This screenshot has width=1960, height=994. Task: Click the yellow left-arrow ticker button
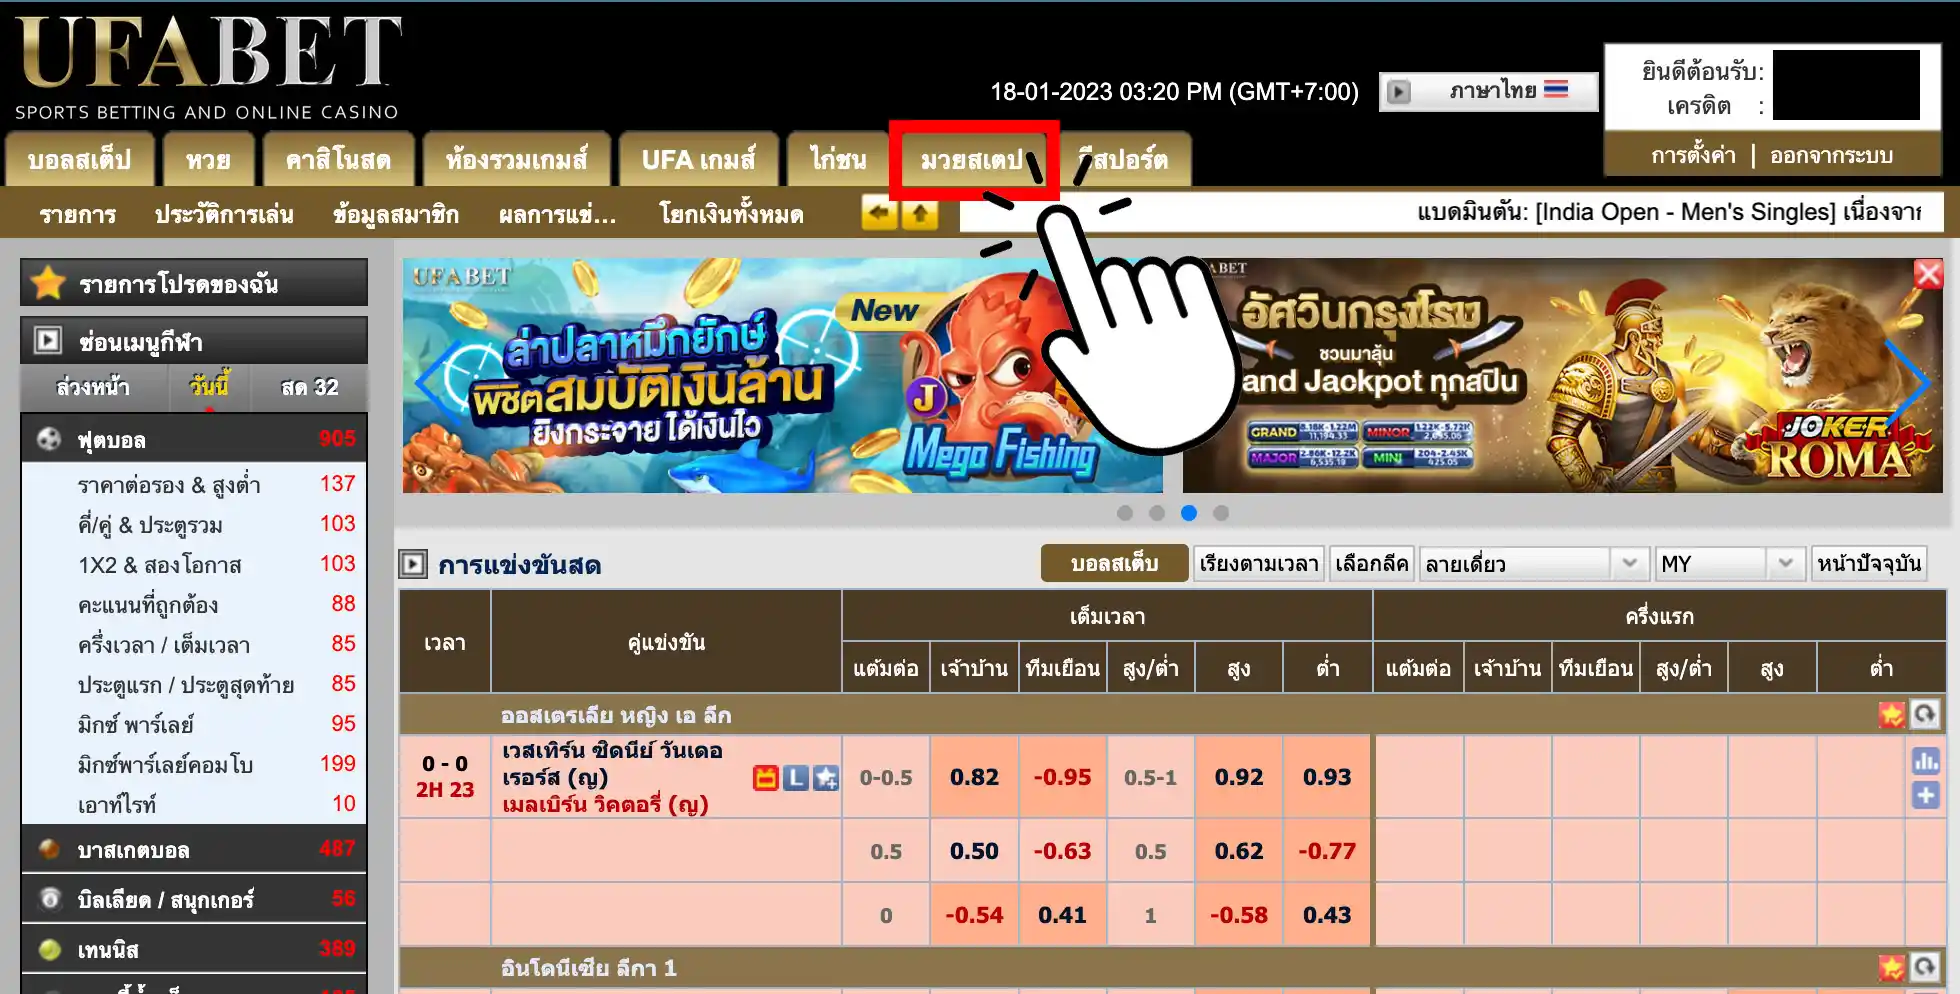(879, 212)
